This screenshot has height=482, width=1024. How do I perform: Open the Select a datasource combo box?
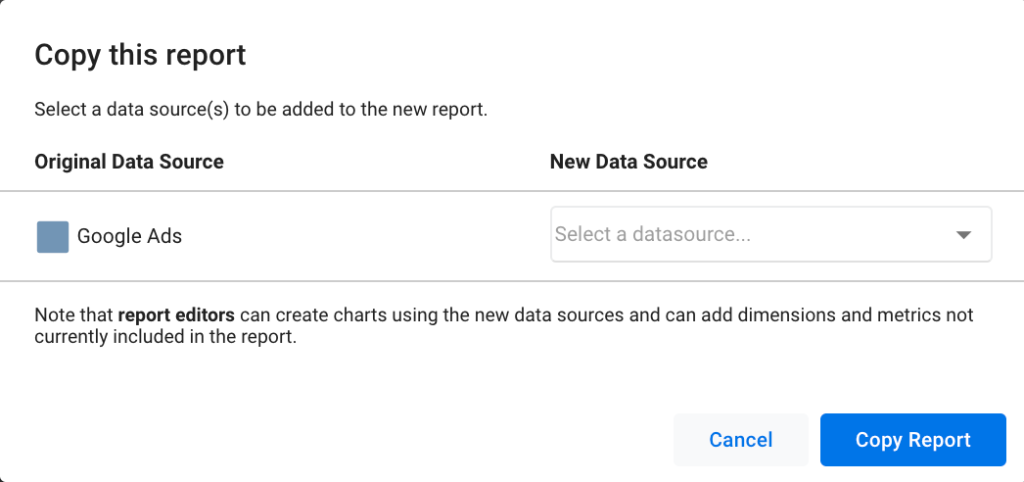[771, 234]
